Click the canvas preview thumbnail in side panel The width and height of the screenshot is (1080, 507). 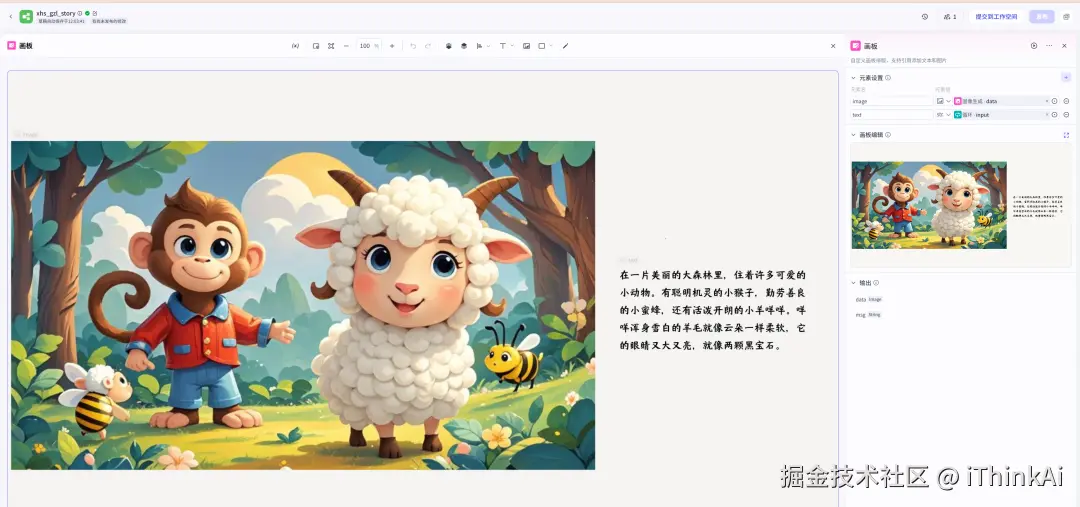[961, 205]
